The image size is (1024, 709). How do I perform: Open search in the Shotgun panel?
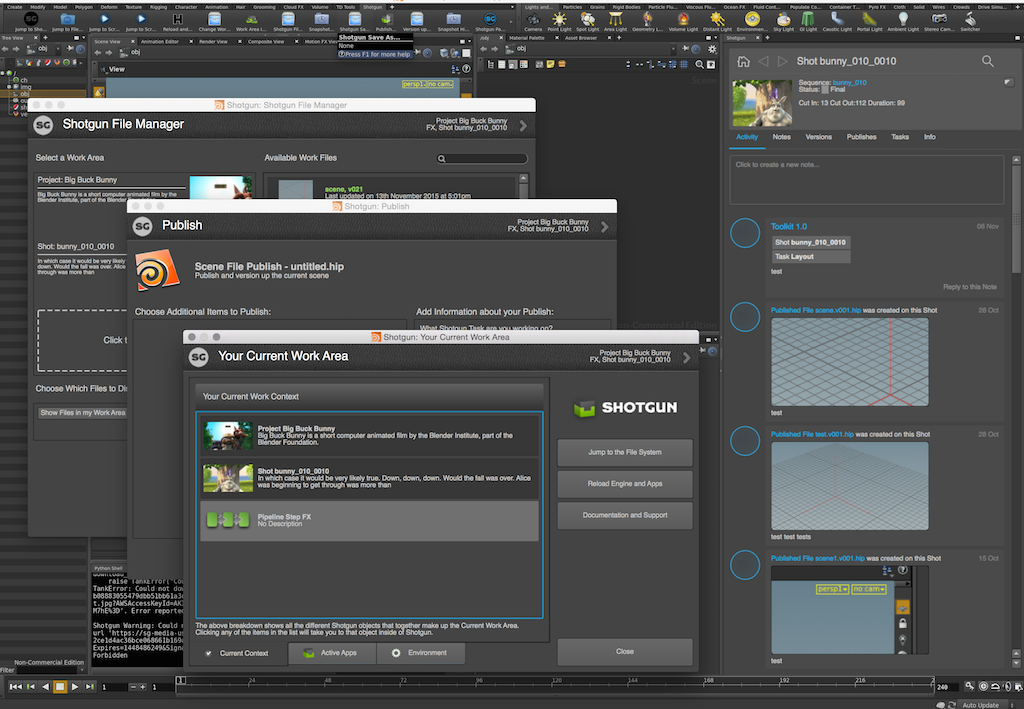[x=987, y=61]
